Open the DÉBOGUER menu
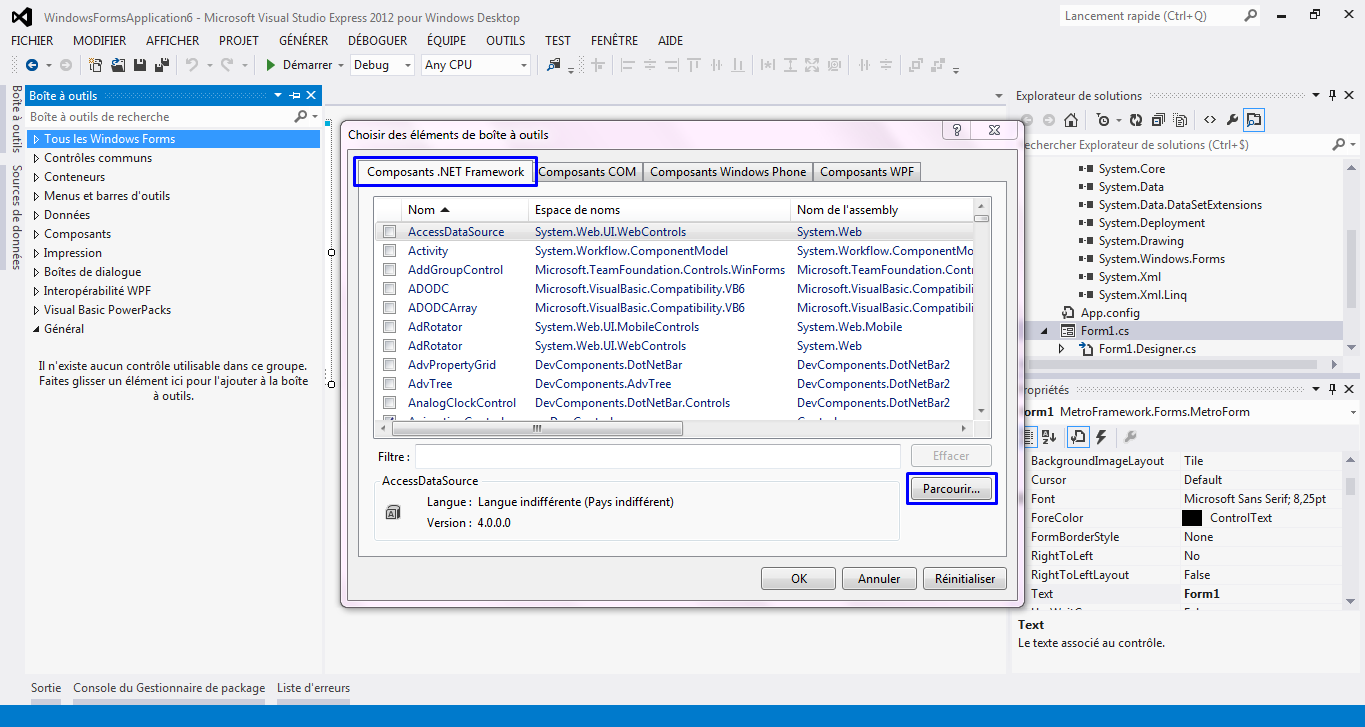The width and height of the screenshot is (1365, 727). pos(377,41)
